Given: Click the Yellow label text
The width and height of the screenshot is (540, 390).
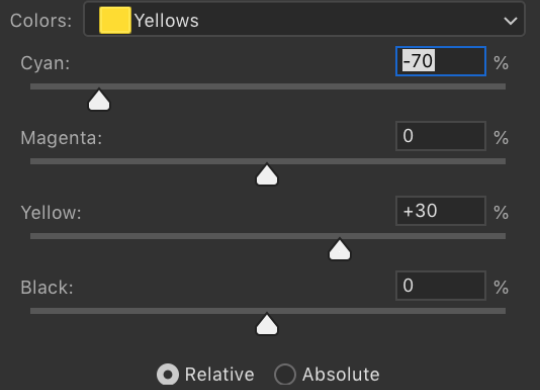Looking at the screenshot, I should 51,213.
